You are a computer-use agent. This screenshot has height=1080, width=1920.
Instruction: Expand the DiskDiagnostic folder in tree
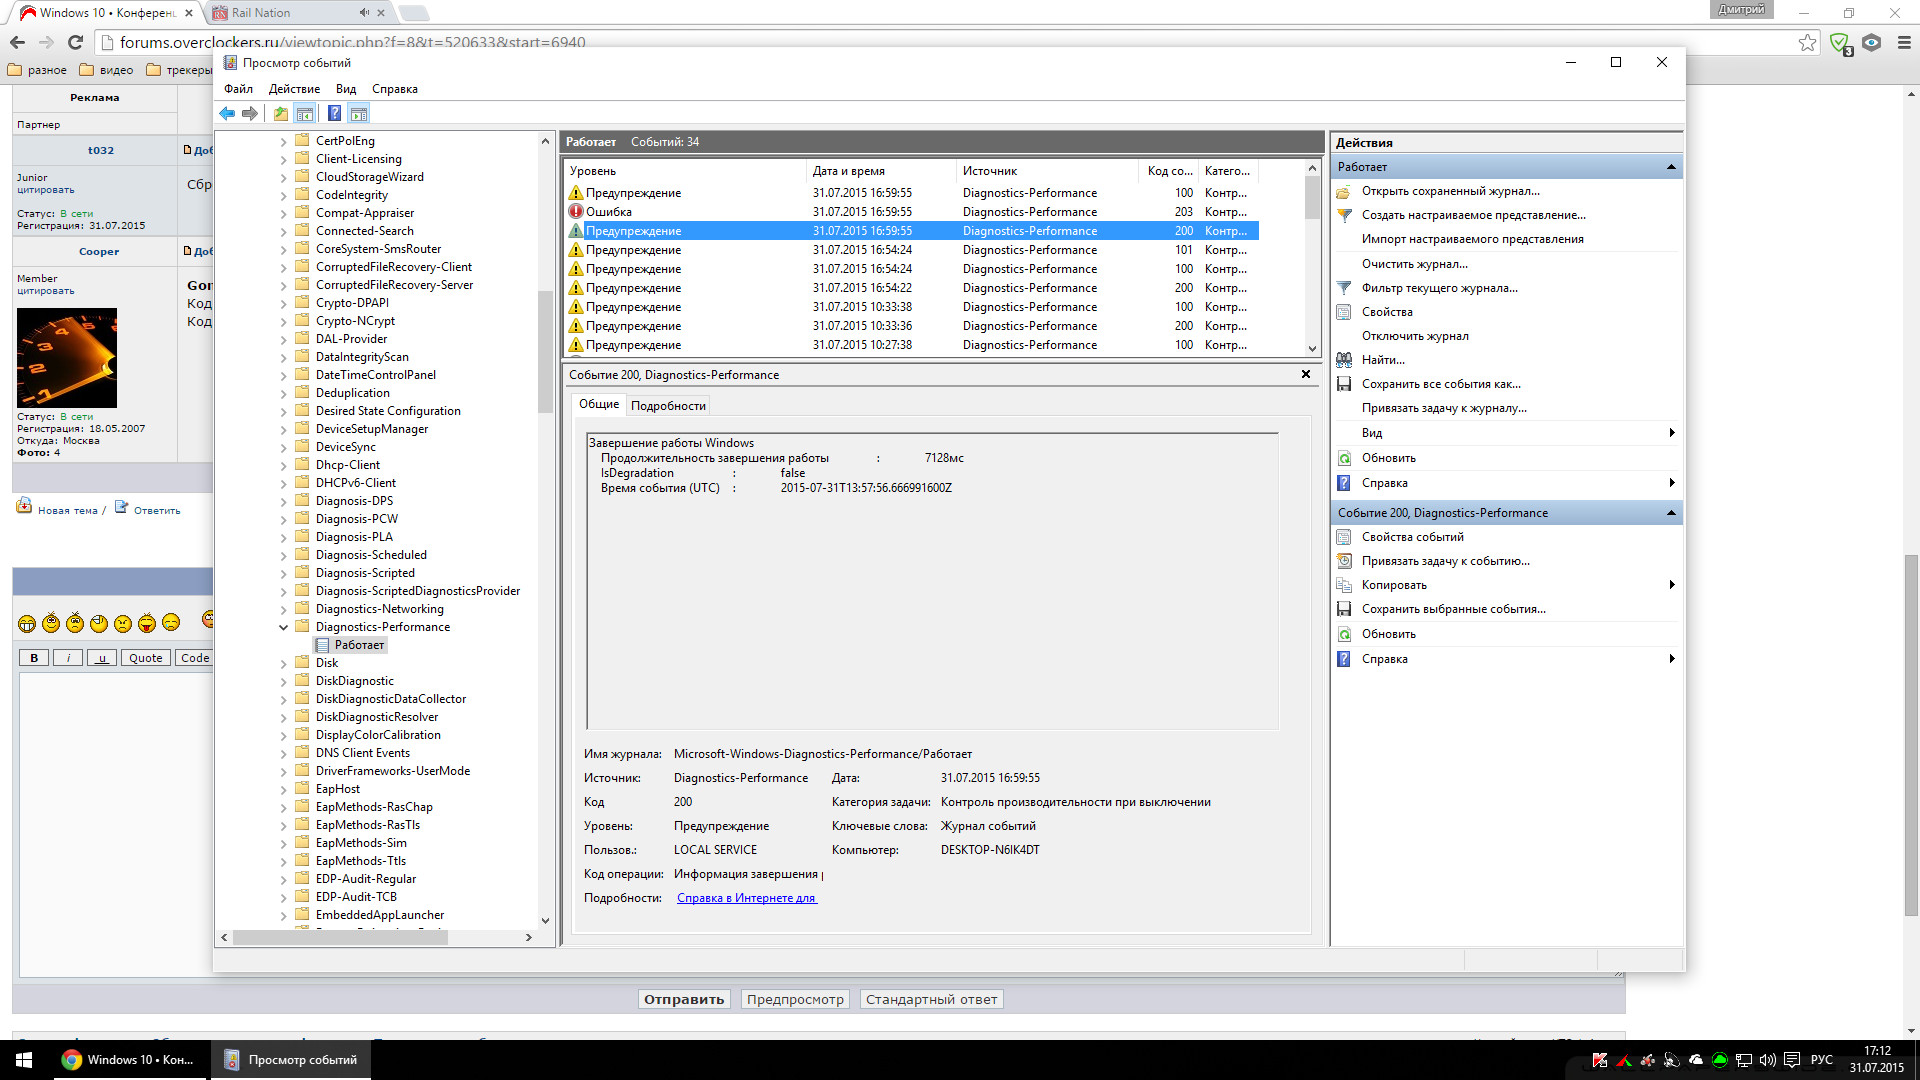click(x=283, y=682)
